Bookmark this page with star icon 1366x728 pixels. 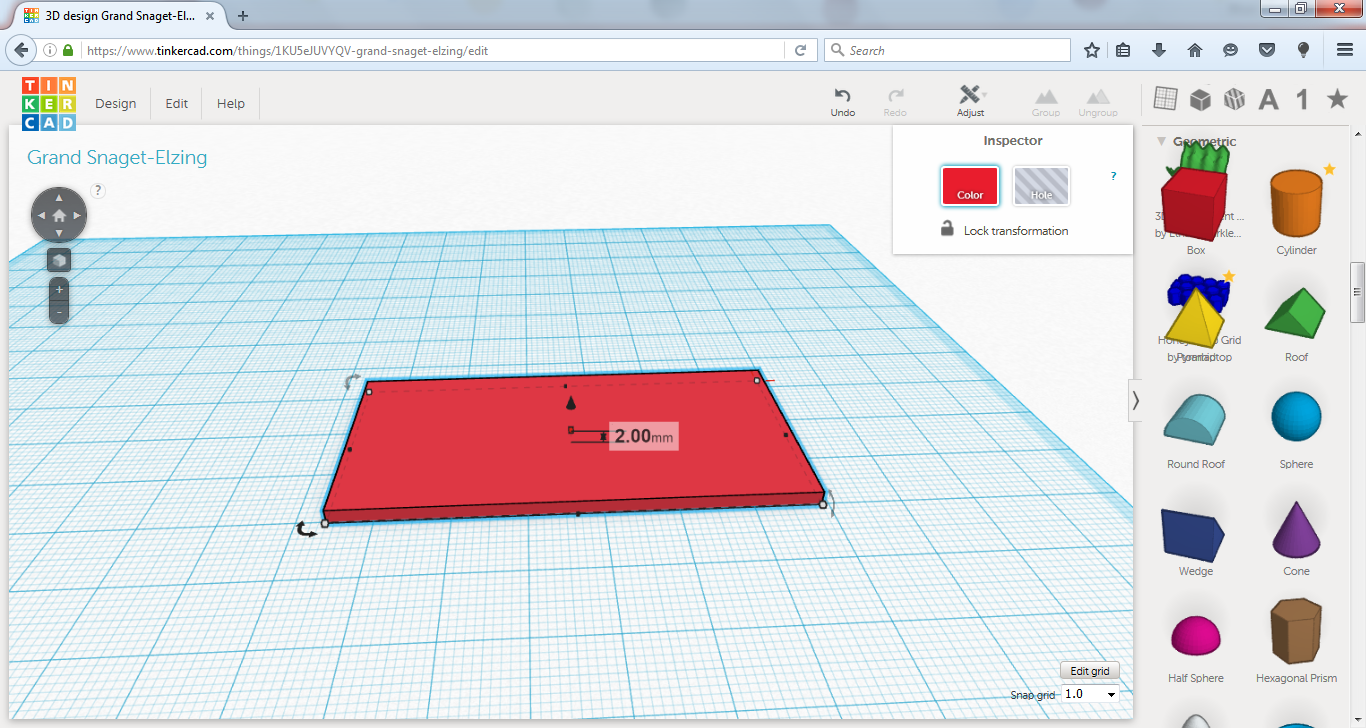1092,50
